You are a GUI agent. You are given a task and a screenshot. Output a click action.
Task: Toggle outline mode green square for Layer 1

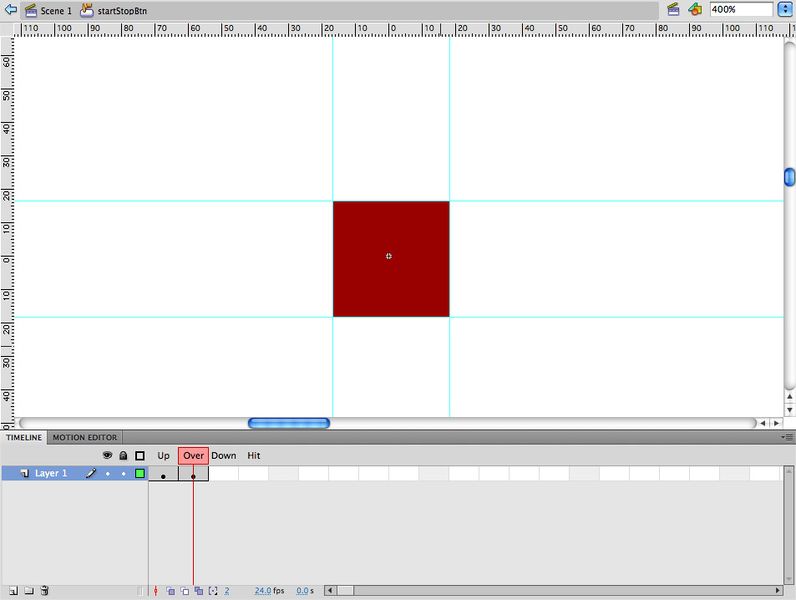pos(140,474)
